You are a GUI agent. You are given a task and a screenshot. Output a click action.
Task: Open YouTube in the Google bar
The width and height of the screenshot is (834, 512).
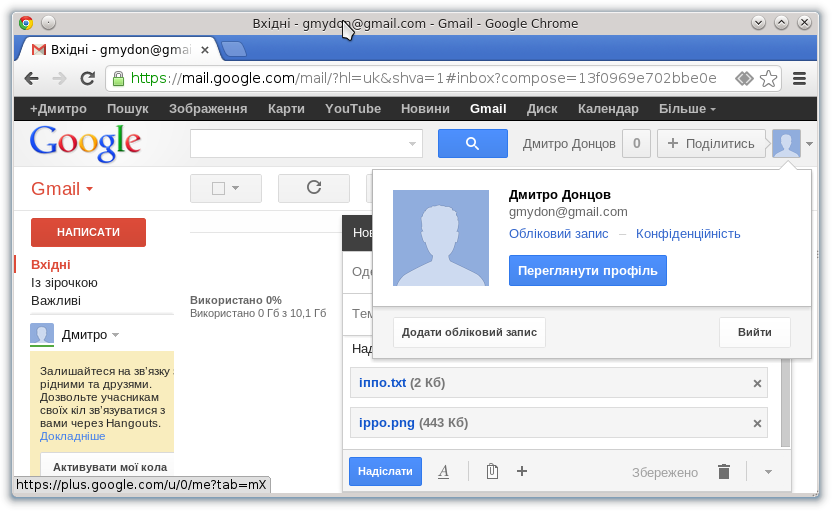pyautogui.click(x=353, y=109)
